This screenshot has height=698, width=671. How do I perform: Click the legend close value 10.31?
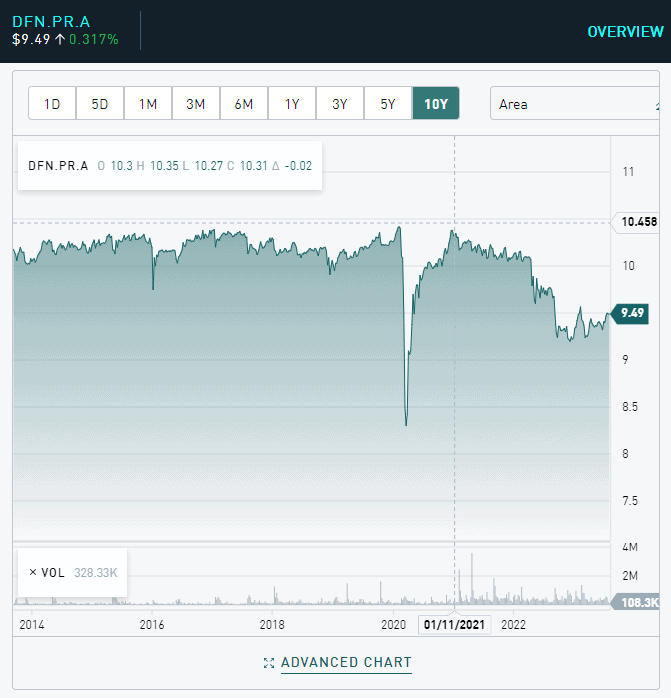pos(254,166)
